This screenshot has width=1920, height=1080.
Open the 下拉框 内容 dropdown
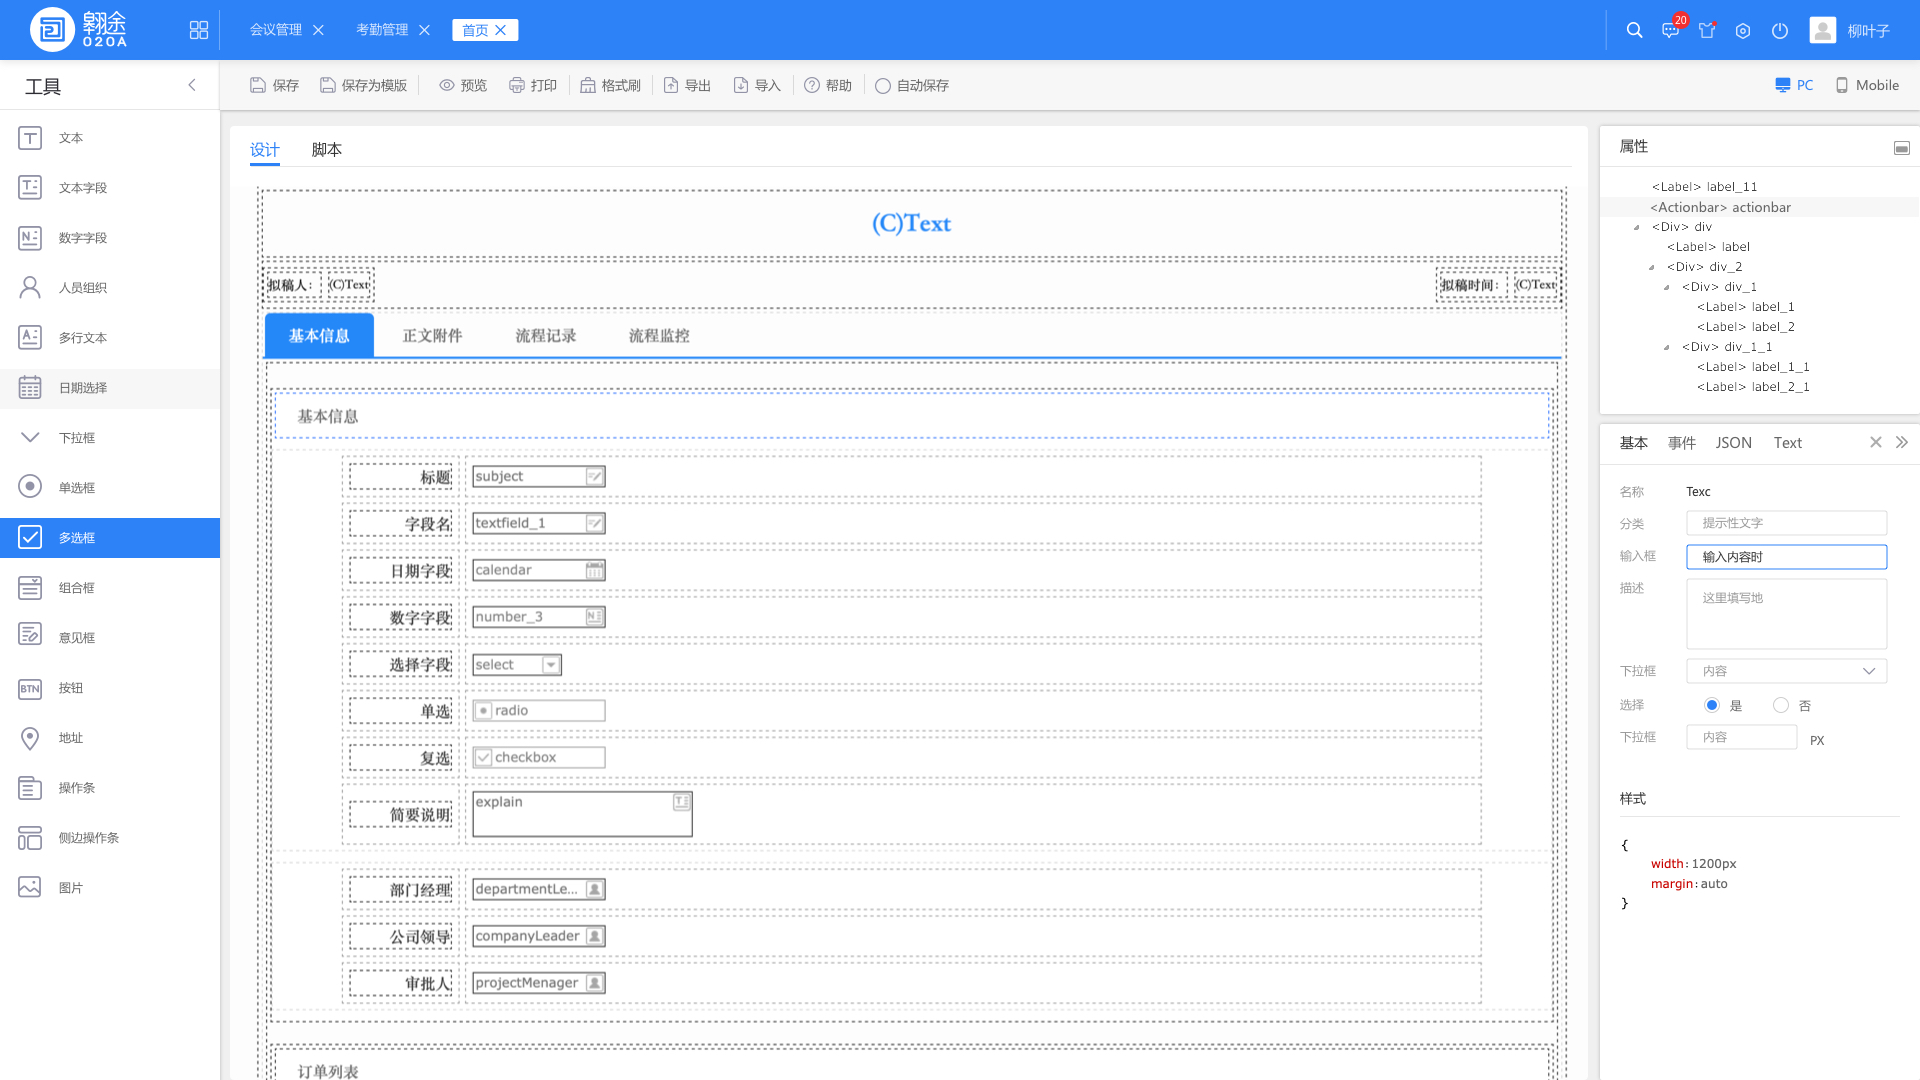coord(1786,671)
